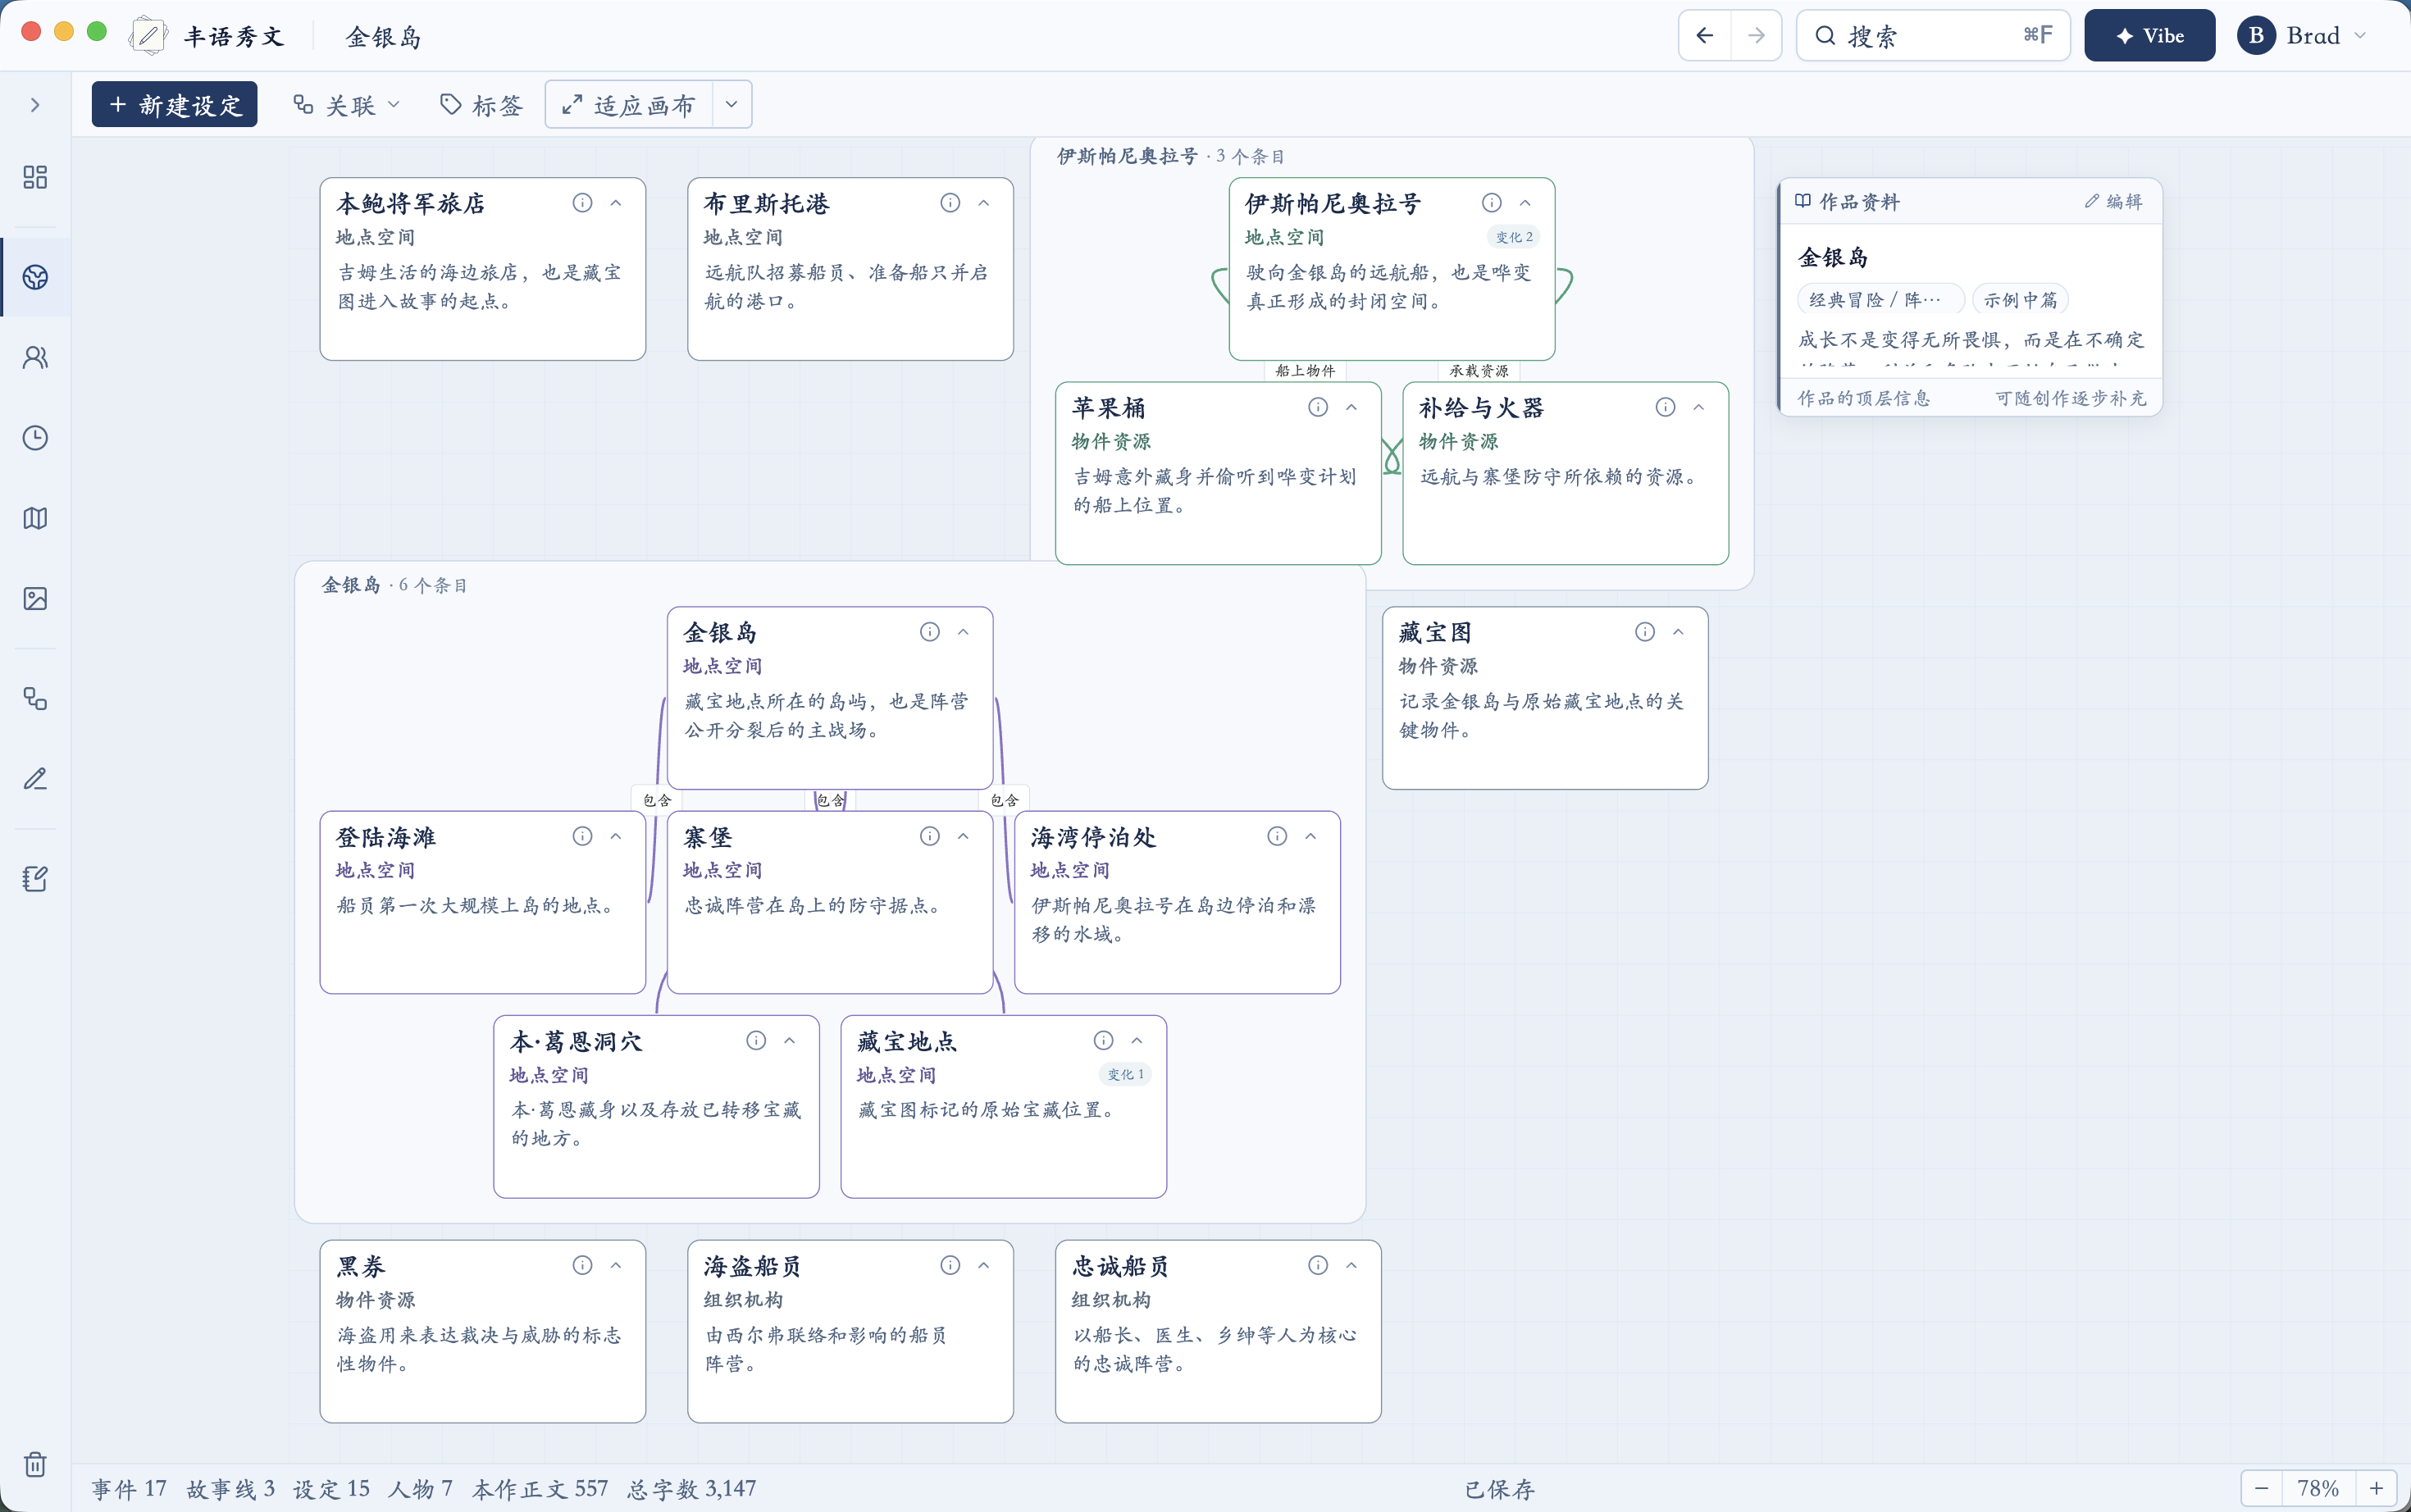Viewport: 2411px width, 1512px height.
Task: Show info for 布里斯托港 card
Action: click(950, 203)
